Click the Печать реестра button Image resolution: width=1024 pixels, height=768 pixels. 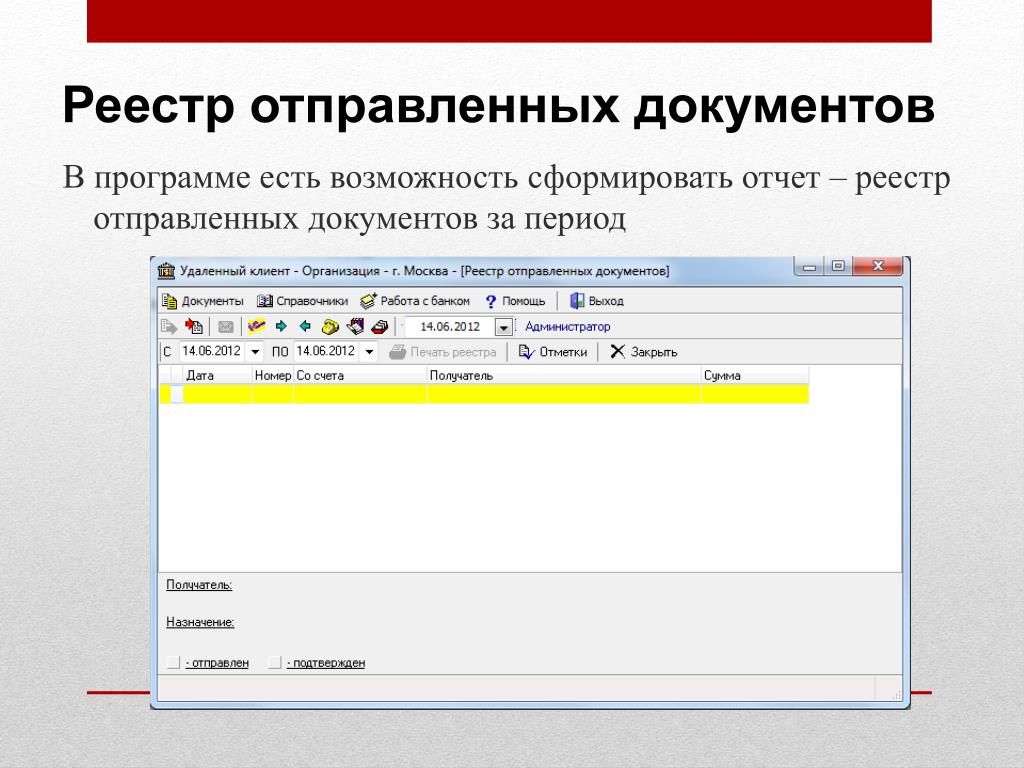coord(443,353)
